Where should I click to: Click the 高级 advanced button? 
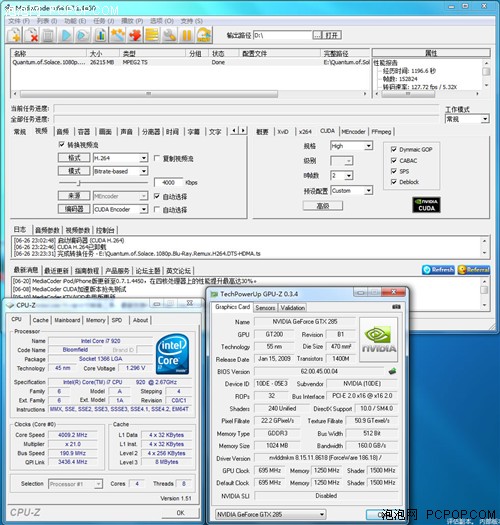click(x=323, y=206)
